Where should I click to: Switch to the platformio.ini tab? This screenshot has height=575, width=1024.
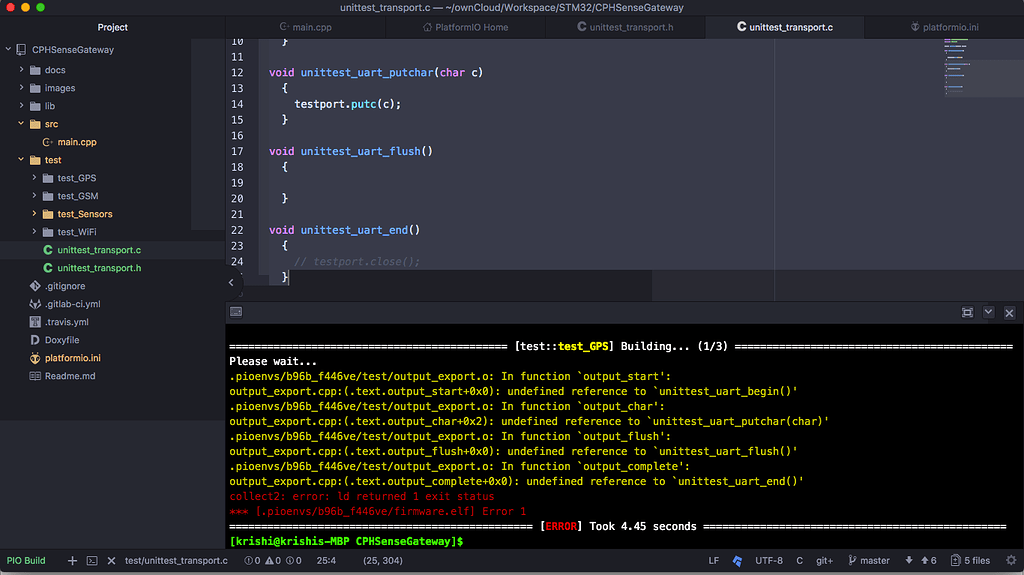[x=944, y=27]
